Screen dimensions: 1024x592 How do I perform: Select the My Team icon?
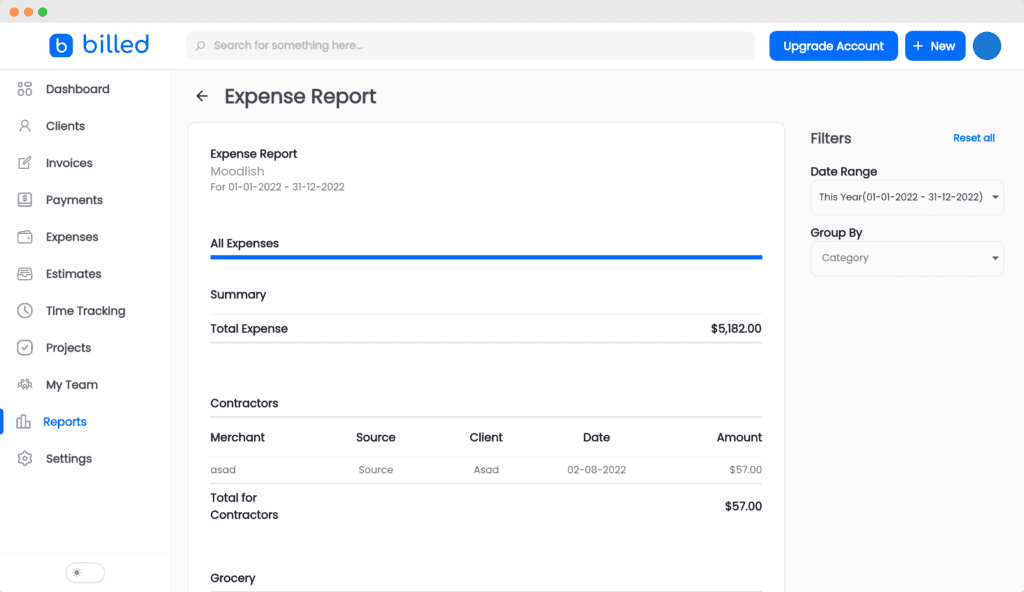pyautogui.click(x=24, y=384)
